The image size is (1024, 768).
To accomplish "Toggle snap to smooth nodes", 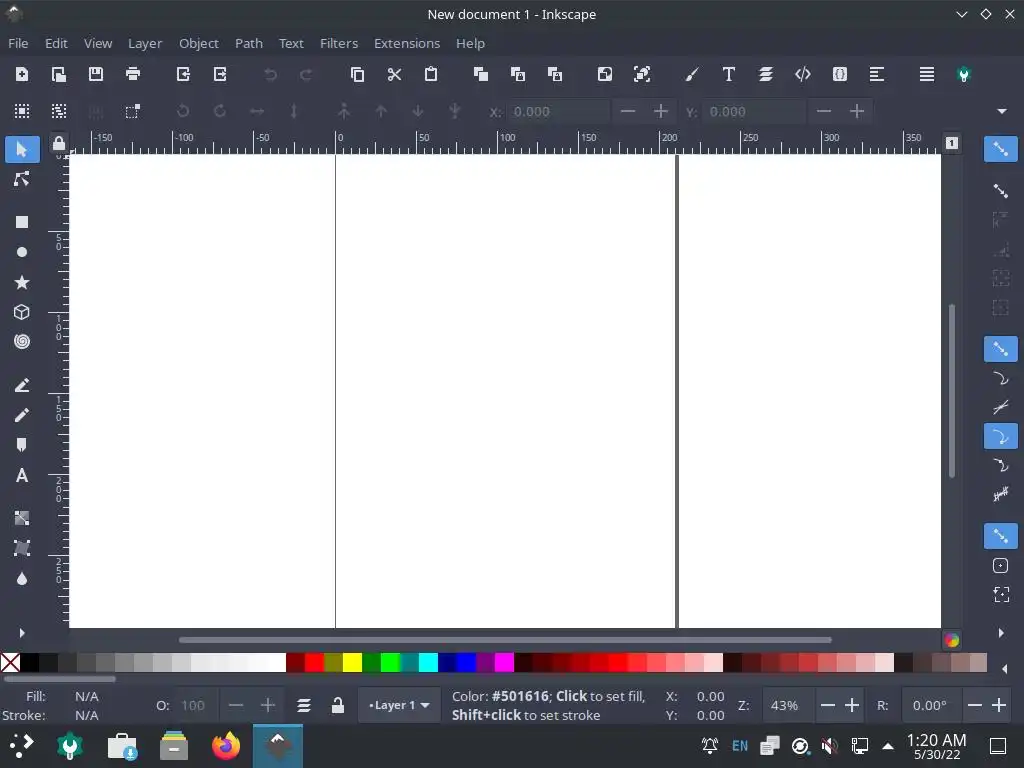I will (1000, 466).
